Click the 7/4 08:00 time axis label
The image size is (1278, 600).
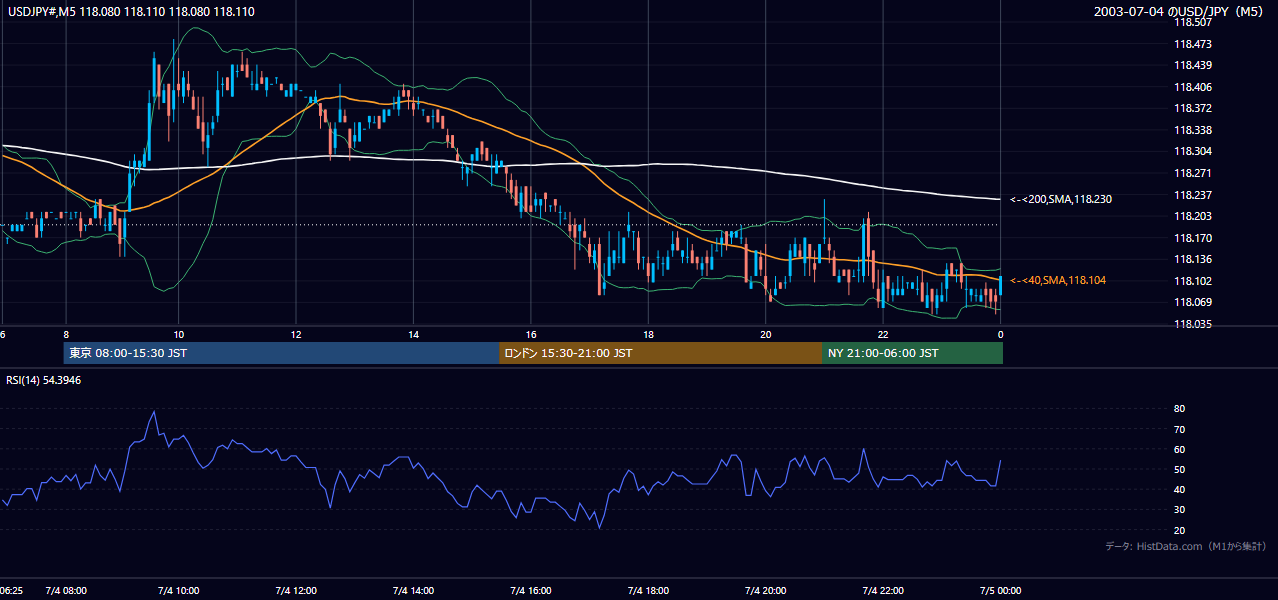(66, 591)
